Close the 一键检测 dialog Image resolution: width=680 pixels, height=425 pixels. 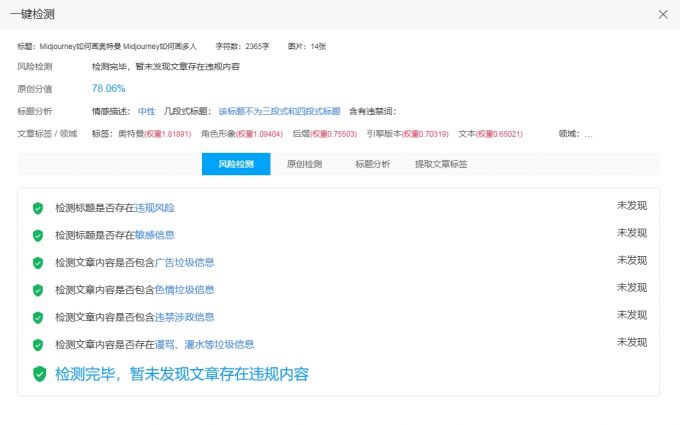click(x=663, y=14)
